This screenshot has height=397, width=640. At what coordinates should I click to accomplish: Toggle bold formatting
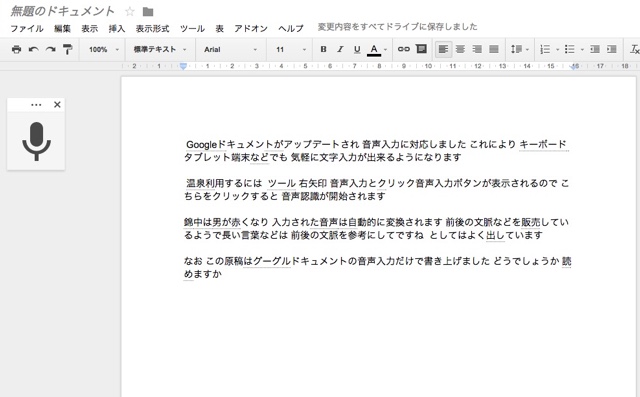tap(323, 49)
